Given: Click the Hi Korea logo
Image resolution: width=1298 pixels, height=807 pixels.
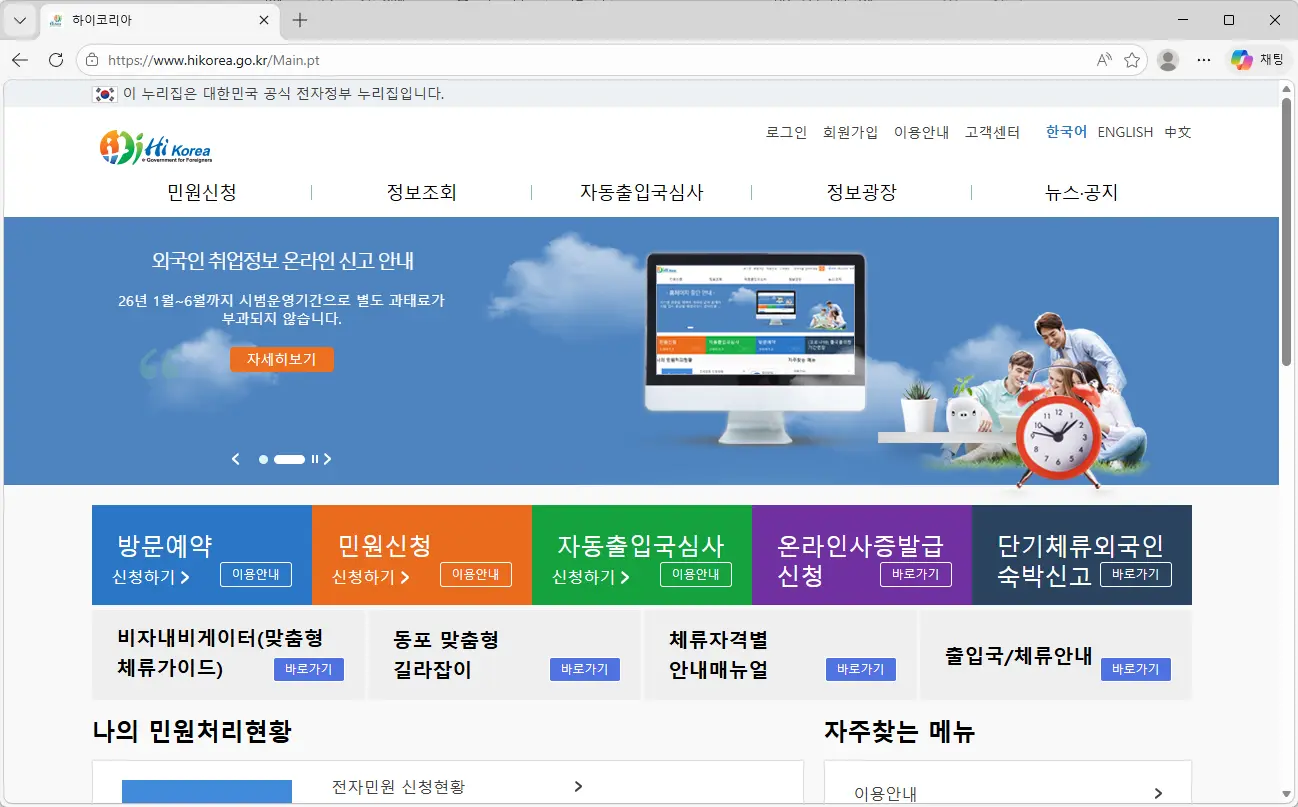Looking at the screenshot, I should click(155, 147).
